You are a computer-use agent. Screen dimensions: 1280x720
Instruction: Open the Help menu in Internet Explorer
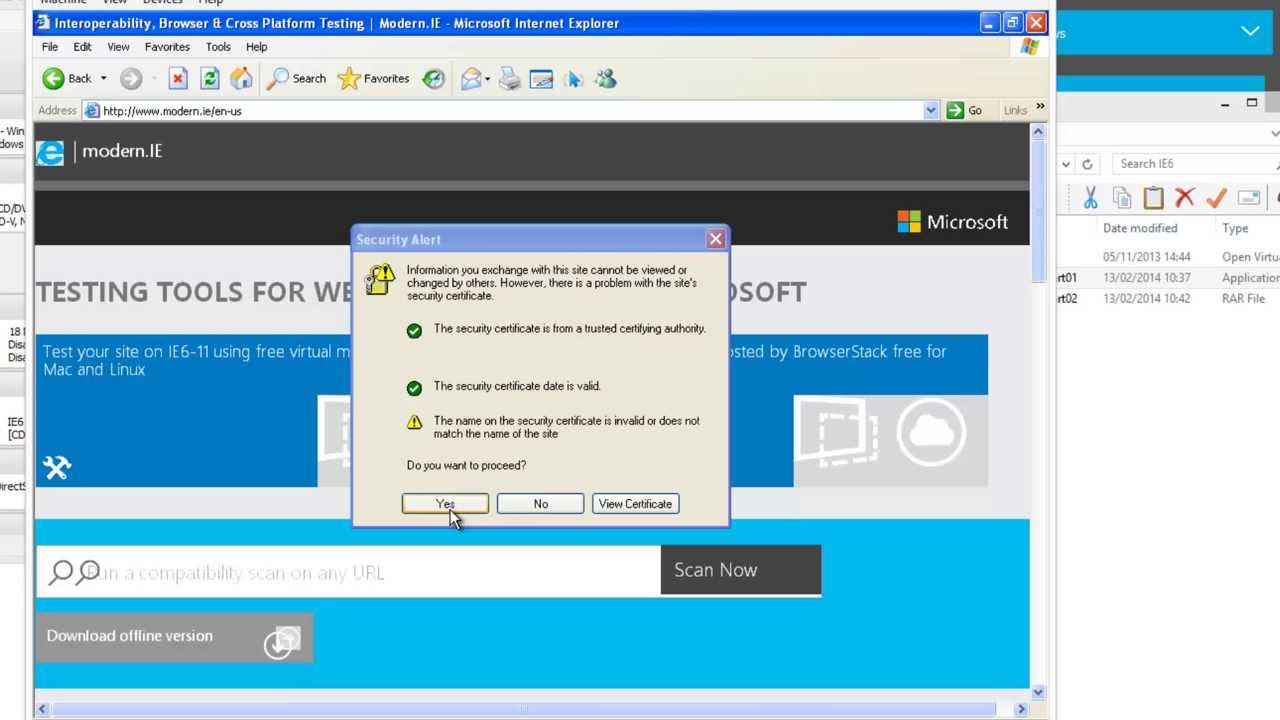257,47
